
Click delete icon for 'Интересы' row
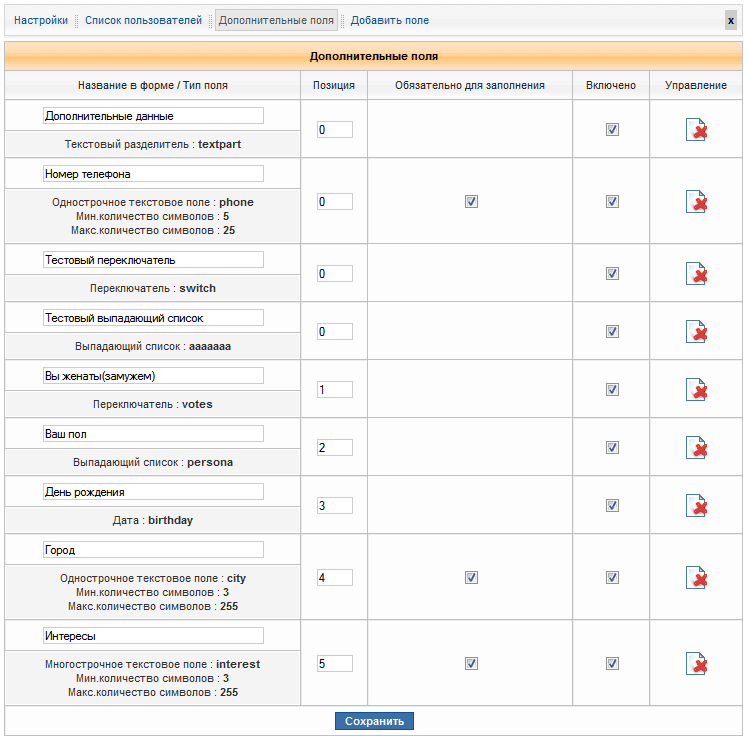(x=696, y=664)
